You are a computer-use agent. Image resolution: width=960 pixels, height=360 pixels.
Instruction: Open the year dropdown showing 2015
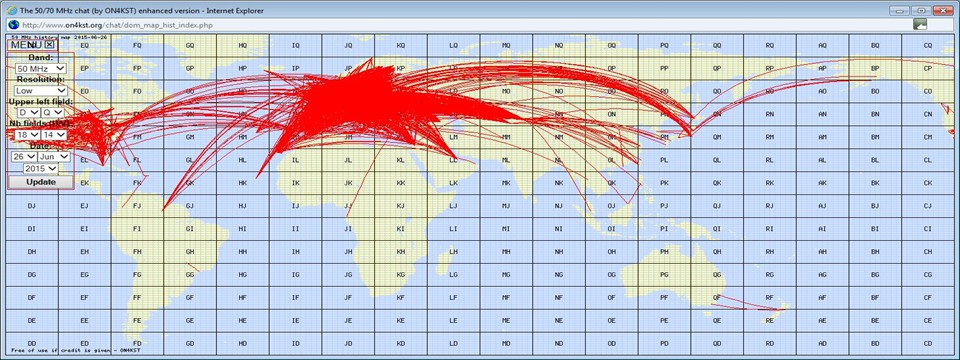coord(41,168)
